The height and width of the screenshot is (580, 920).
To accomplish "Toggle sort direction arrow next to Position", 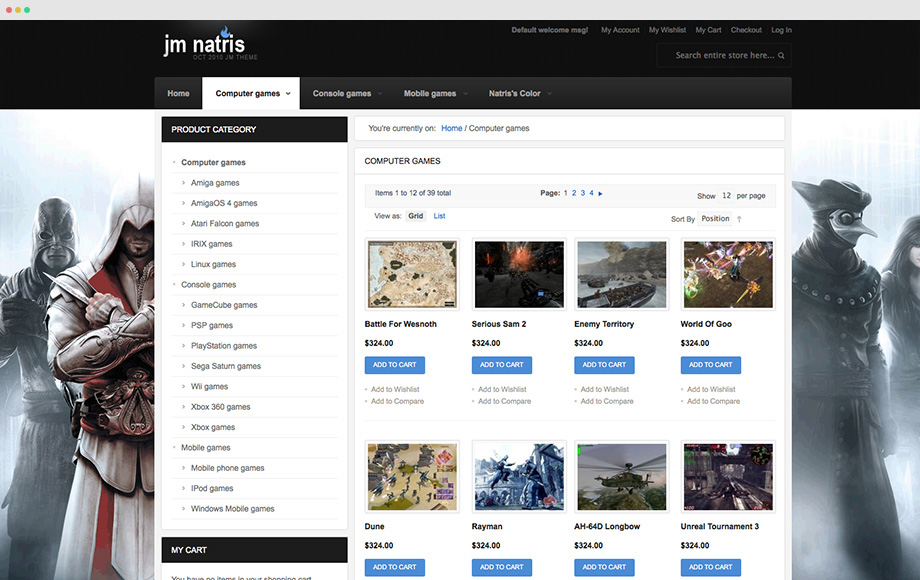I will point(739,219).
